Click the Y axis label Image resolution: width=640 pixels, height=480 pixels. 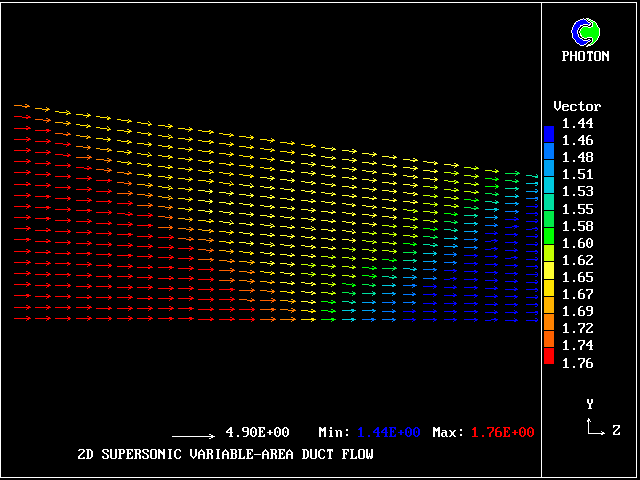click(590, 404)
